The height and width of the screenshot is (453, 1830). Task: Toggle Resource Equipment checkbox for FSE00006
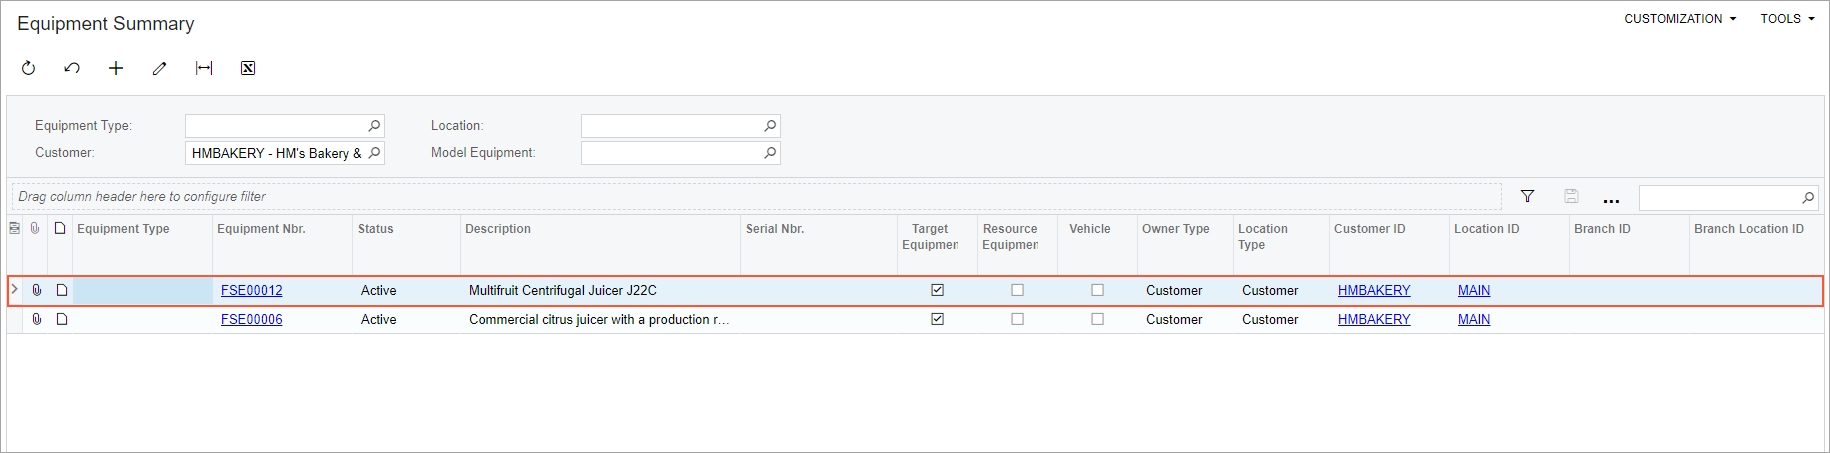coord(1017,319)
